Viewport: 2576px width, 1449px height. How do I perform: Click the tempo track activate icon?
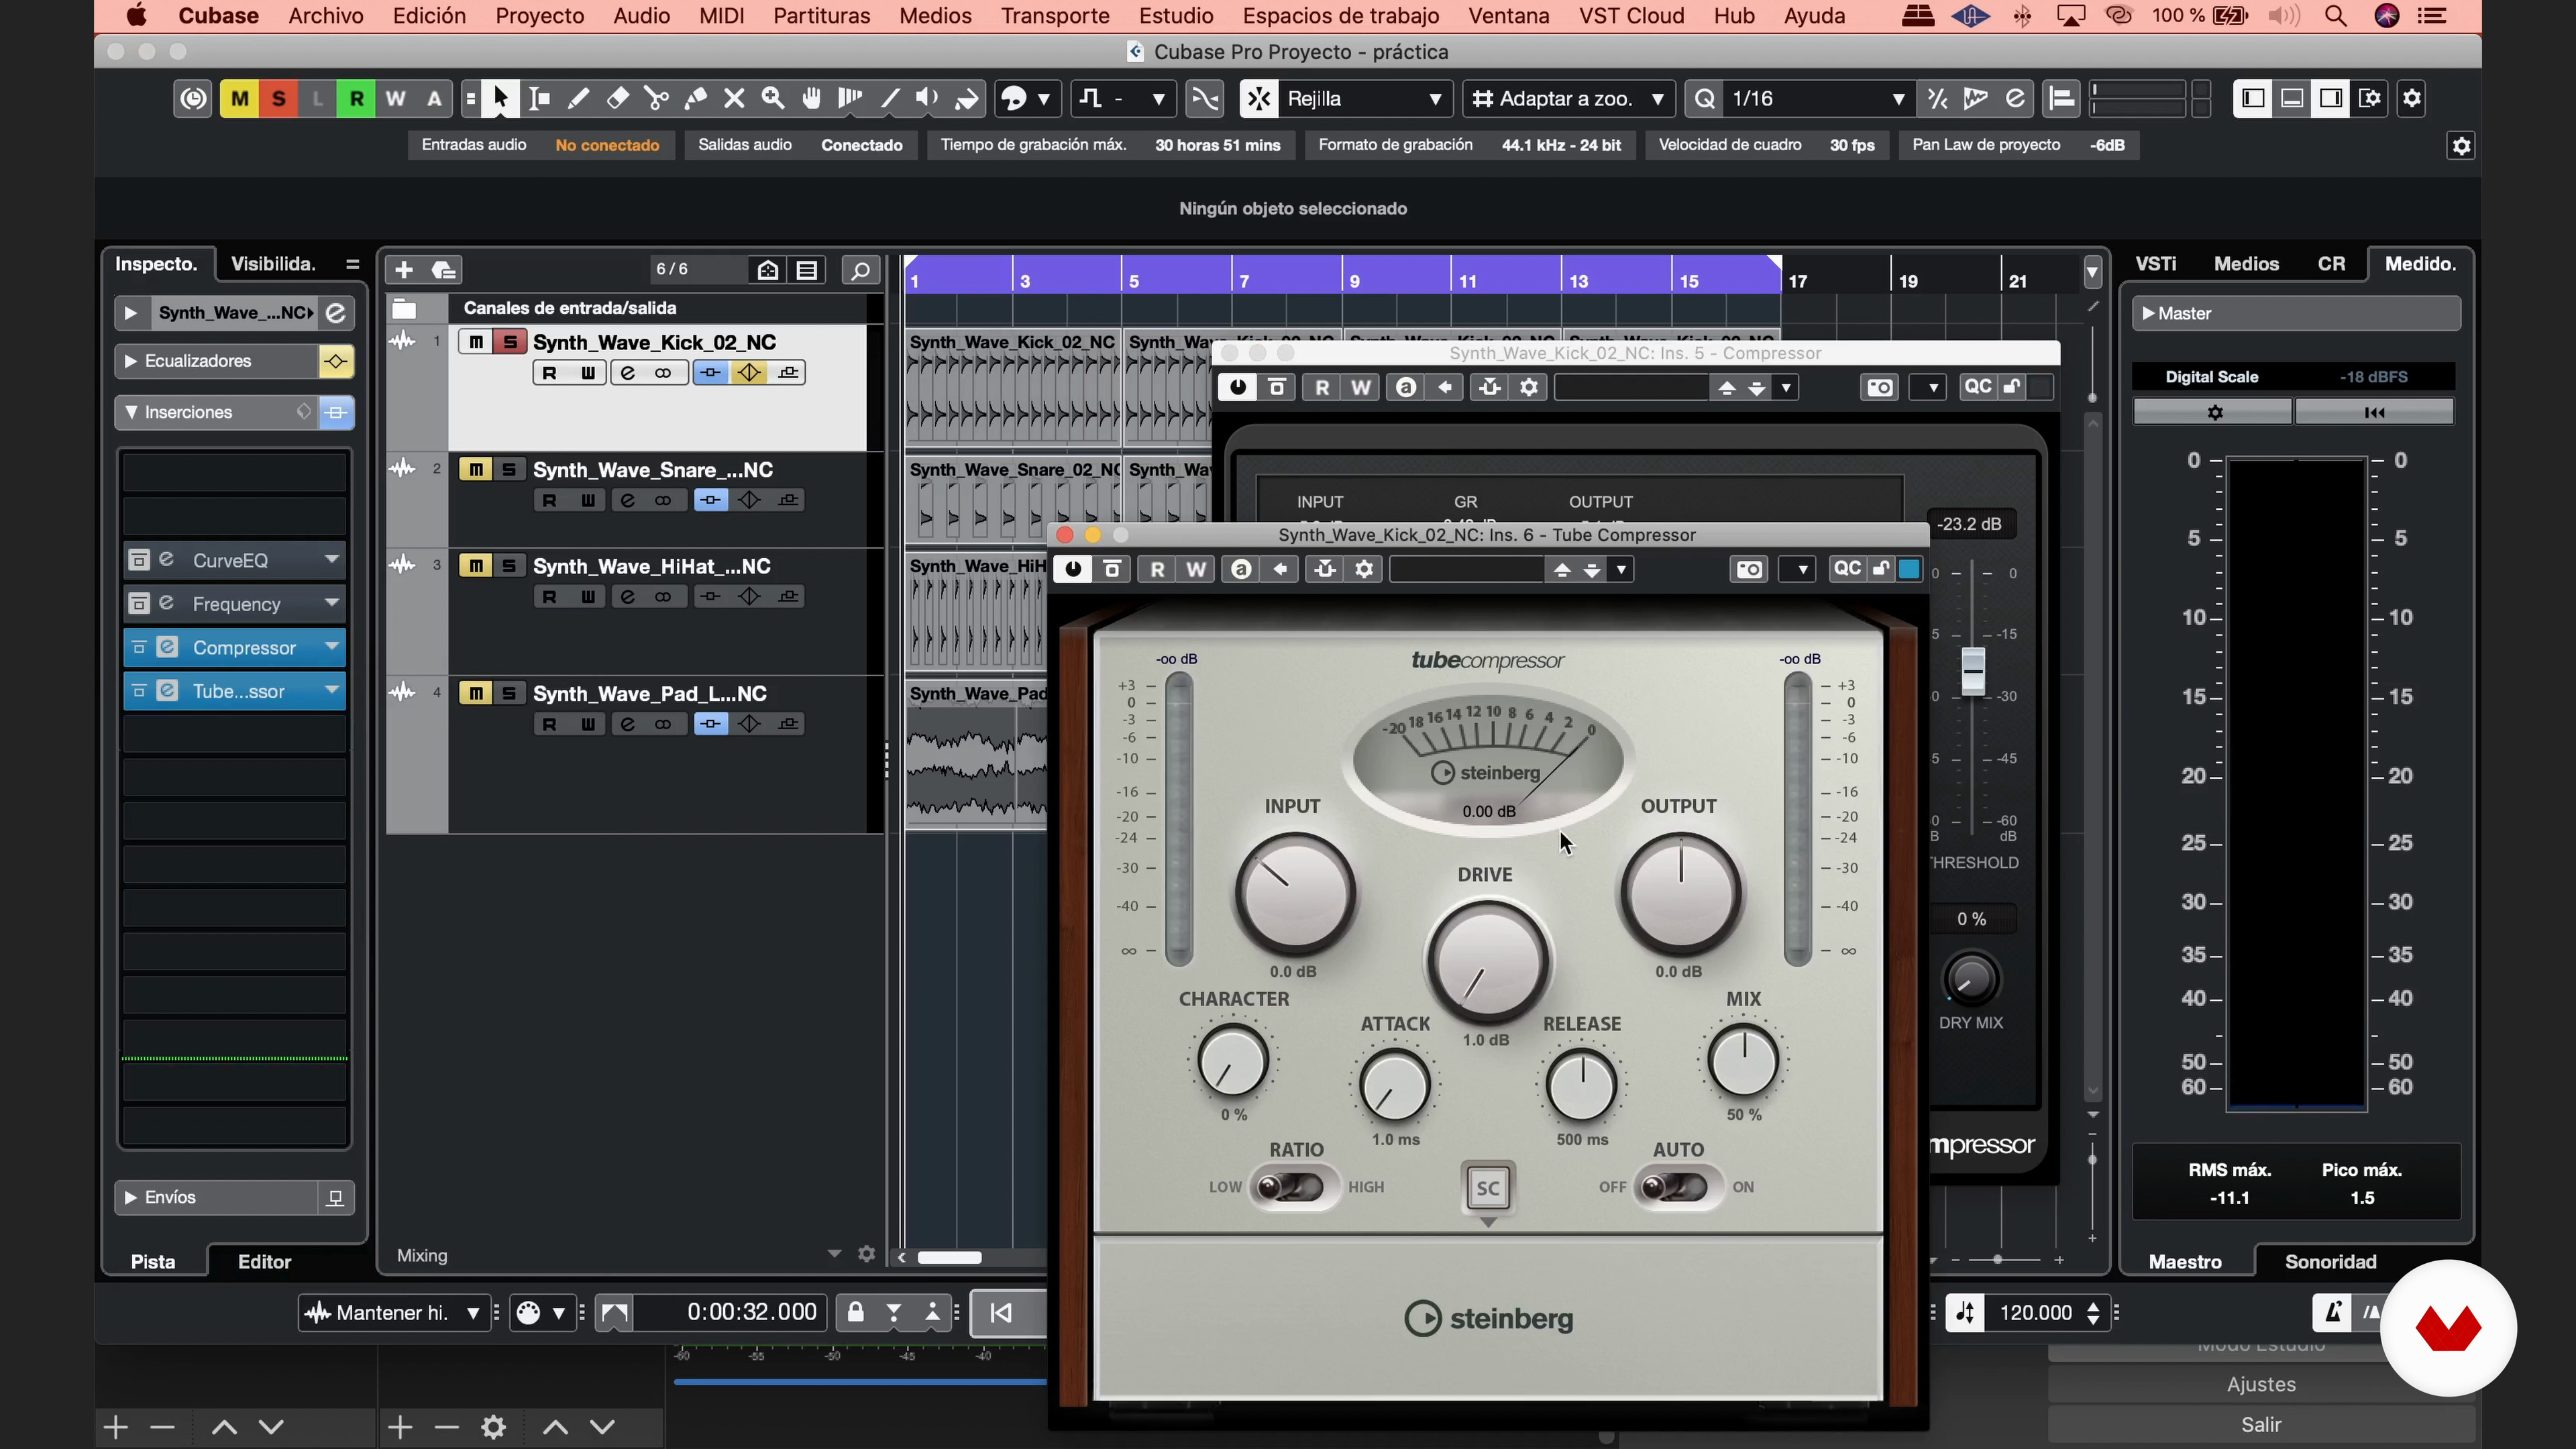(x=1965, y=1312)
